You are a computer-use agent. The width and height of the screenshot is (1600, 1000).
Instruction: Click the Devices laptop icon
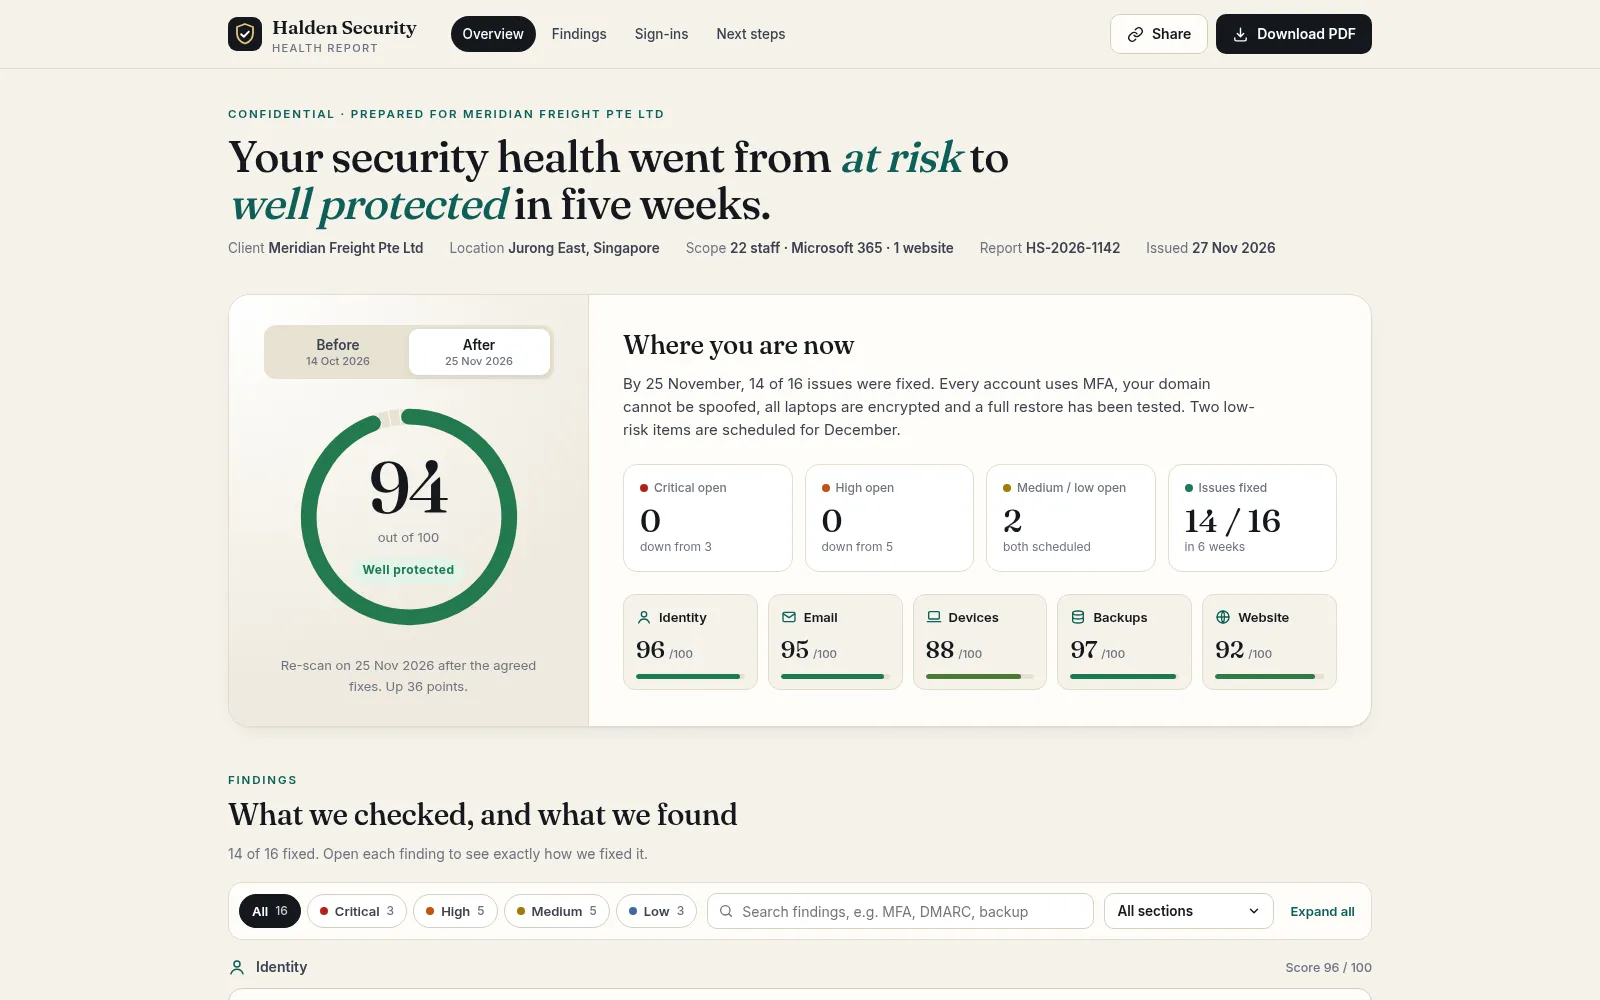point(934,617)
